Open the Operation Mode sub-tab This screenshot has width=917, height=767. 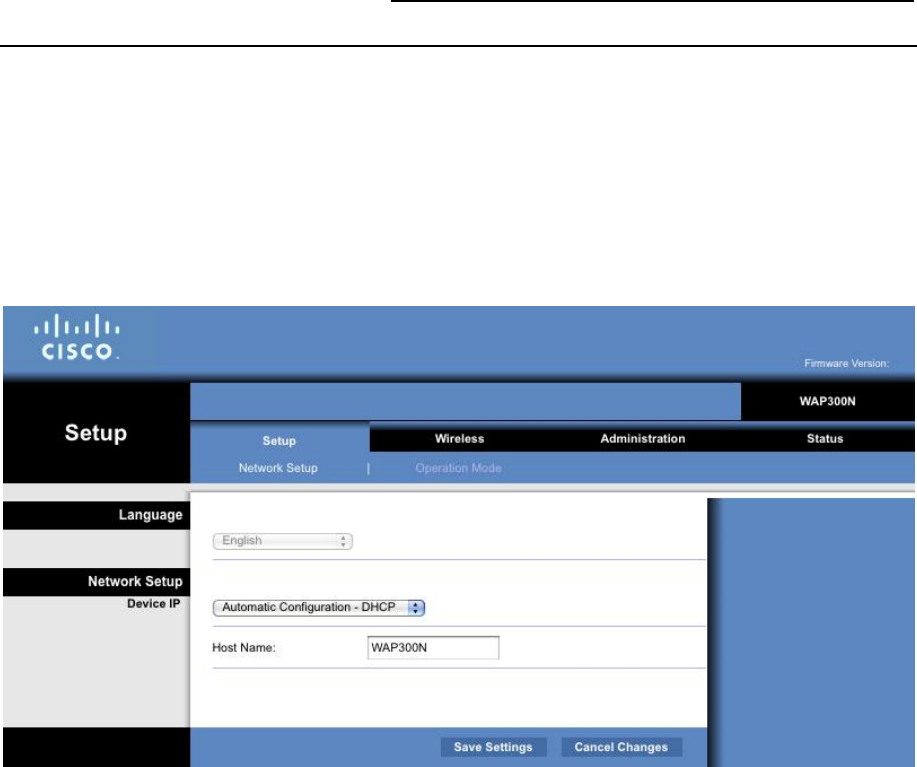click(x=458, y=468)
